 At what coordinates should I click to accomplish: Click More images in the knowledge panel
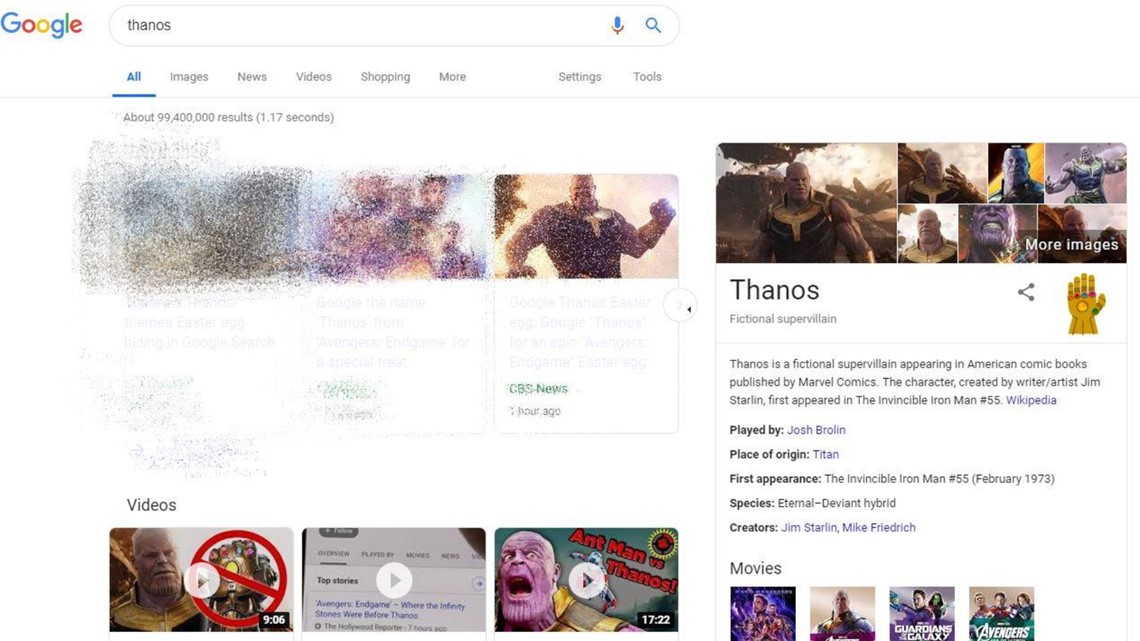1071,244
